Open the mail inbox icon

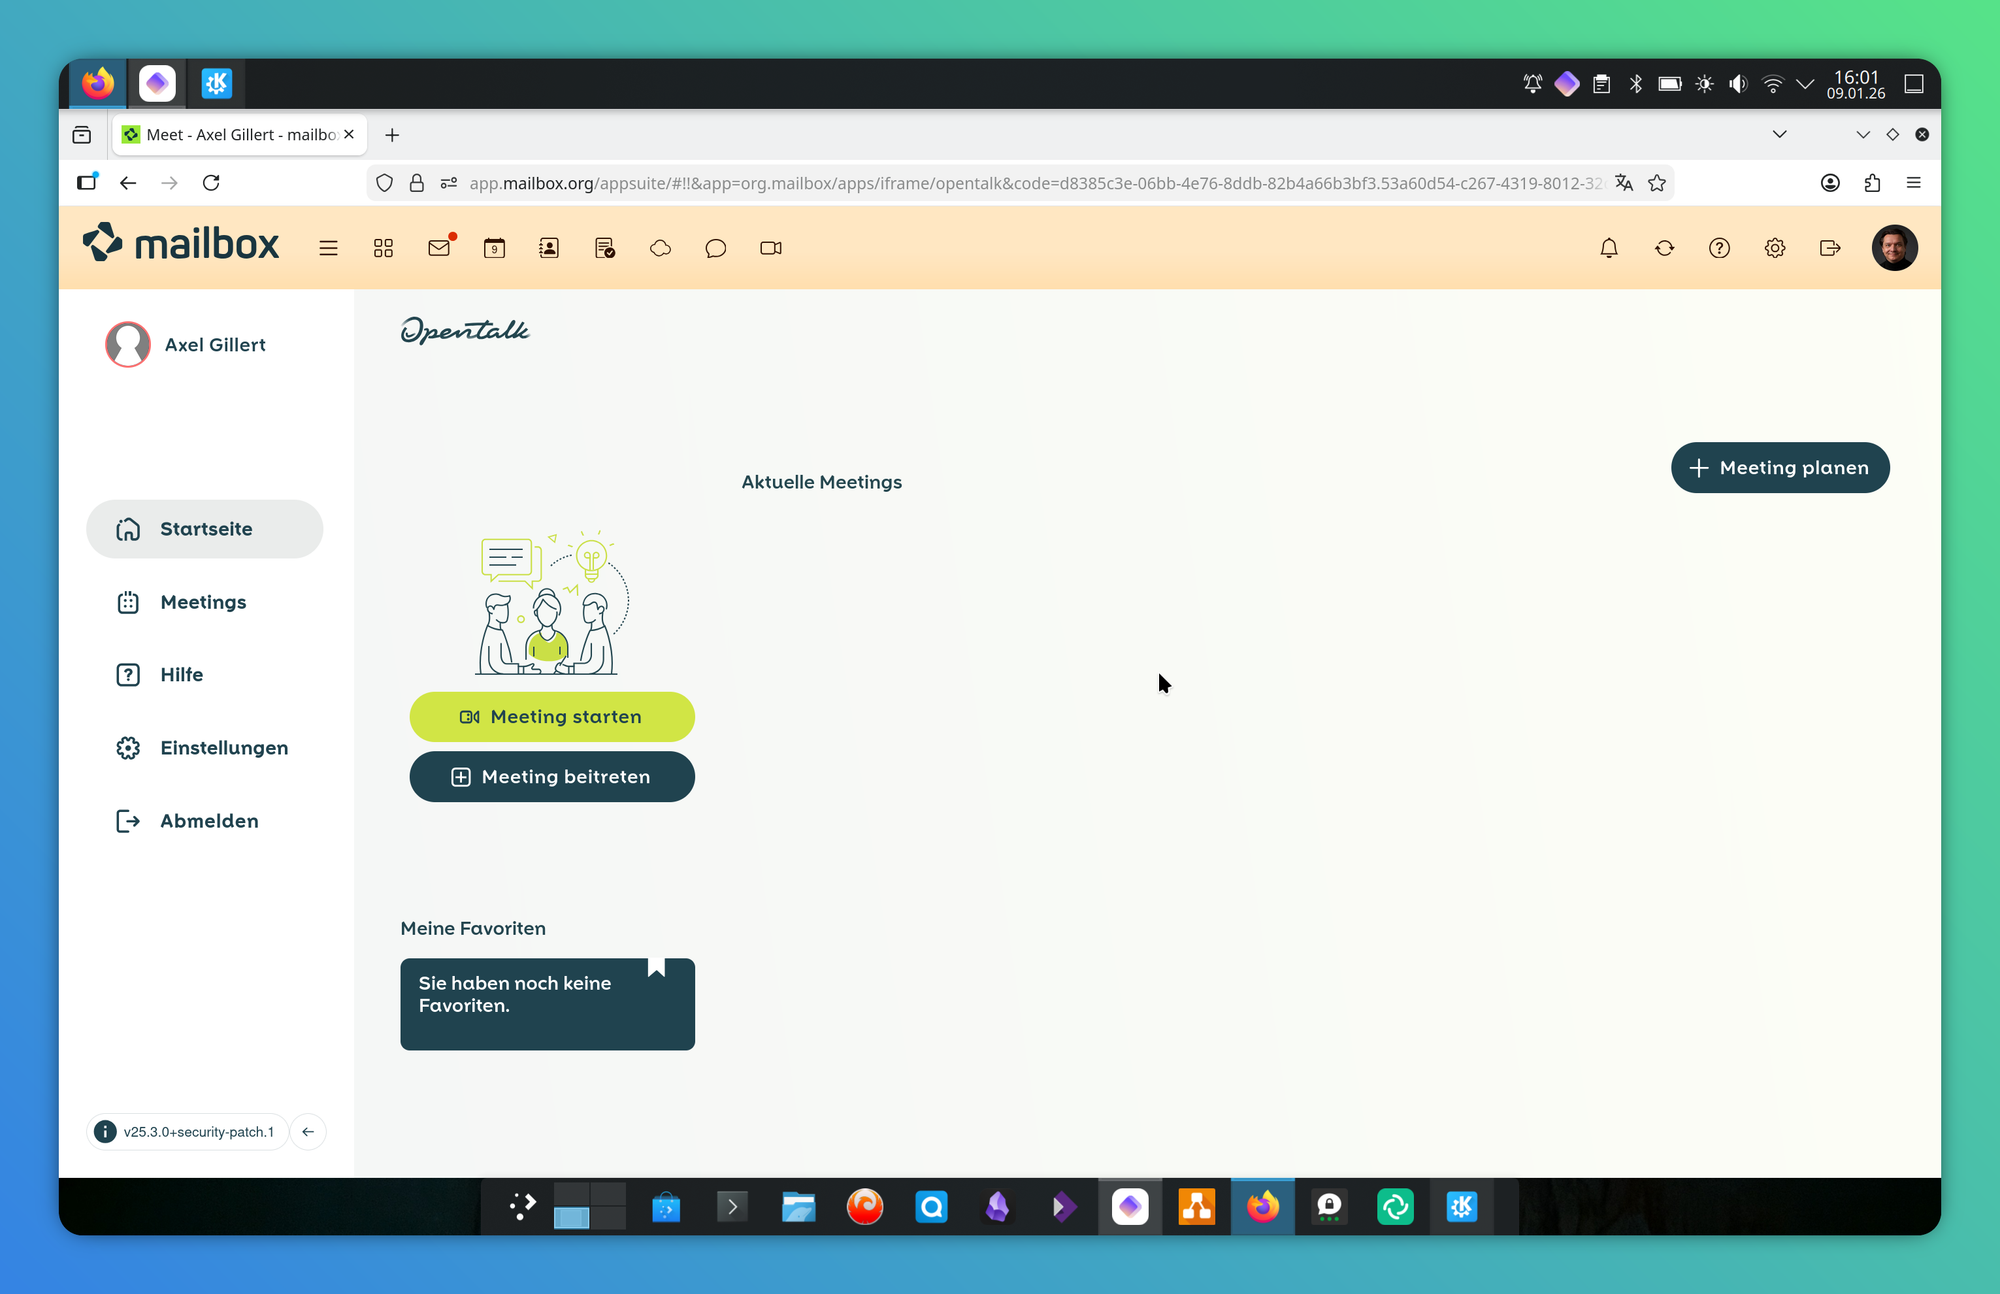pos(439,248)
